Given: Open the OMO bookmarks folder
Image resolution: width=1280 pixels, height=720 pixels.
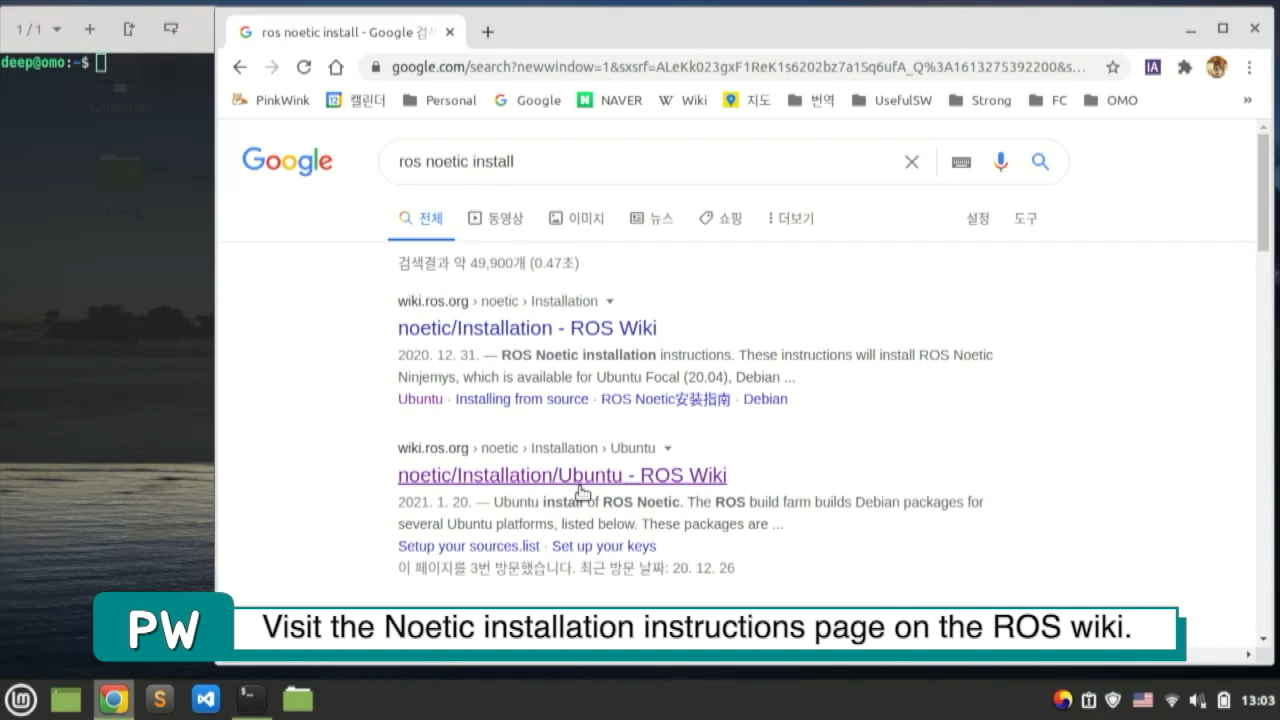Looking at the screenshot, I should point(1110,100).
